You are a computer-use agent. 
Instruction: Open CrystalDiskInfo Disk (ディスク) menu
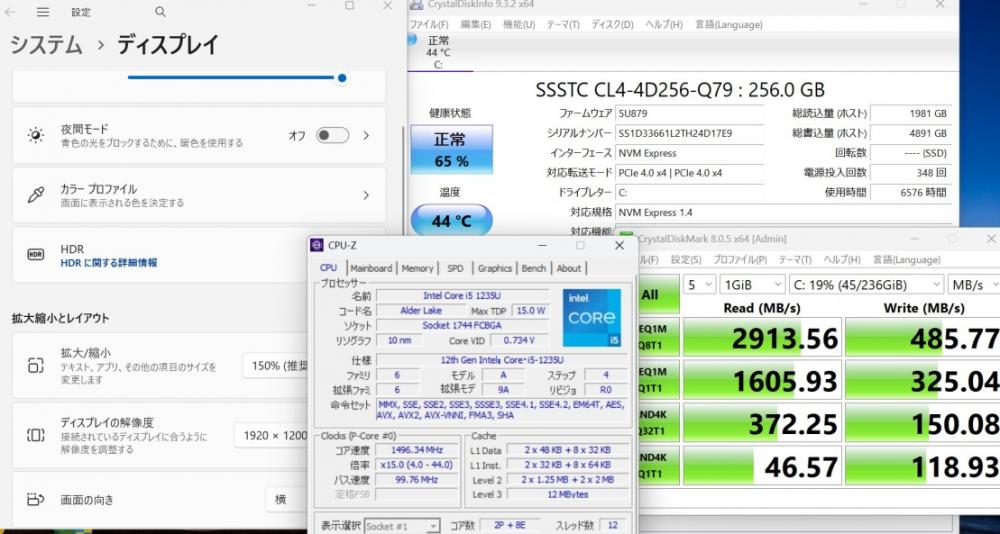click(612, 24)
